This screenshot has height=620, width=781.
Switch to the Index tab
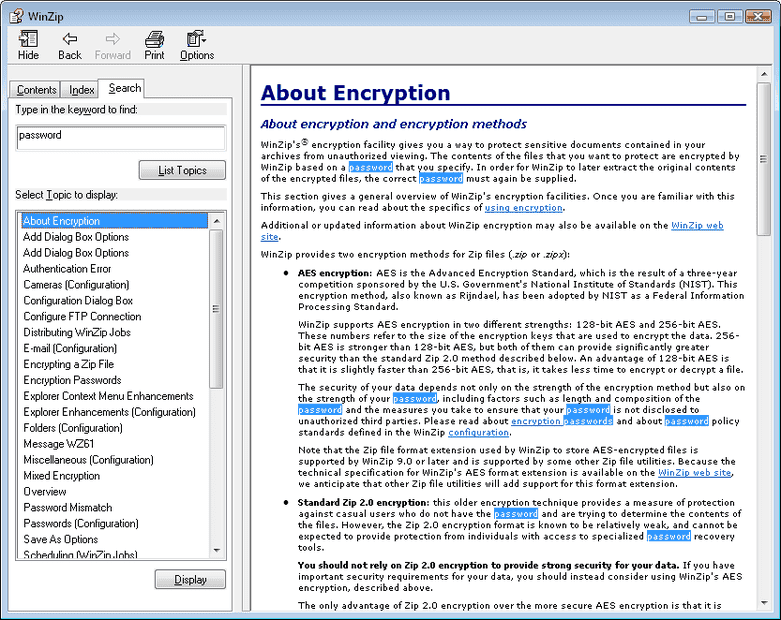[81, 90]
